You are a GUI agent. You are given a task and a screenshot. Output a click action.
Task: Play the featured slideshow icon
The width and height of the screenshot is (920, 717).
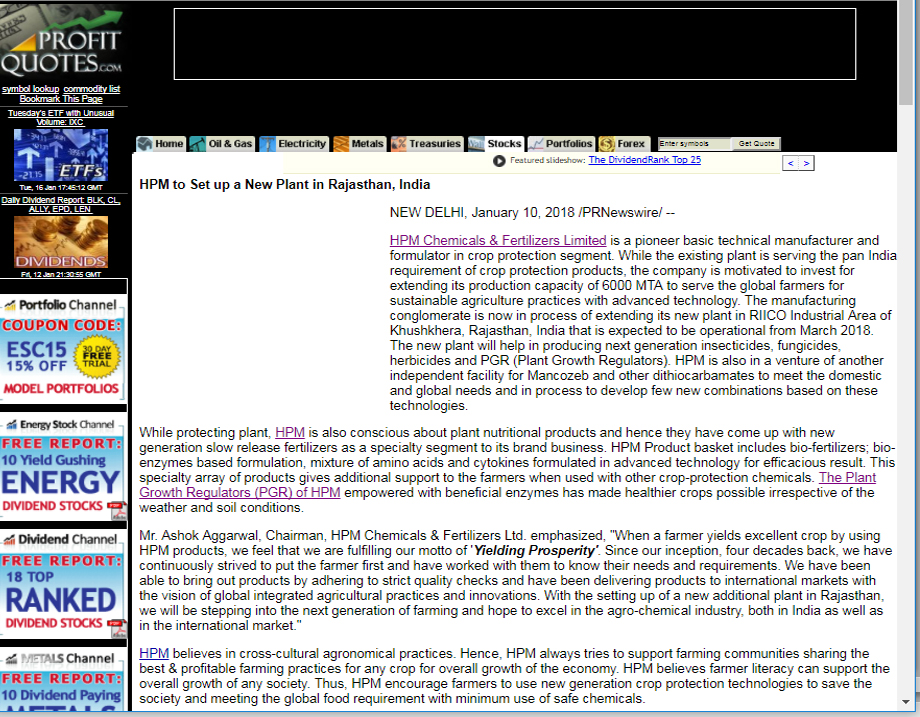click(499, 161)
